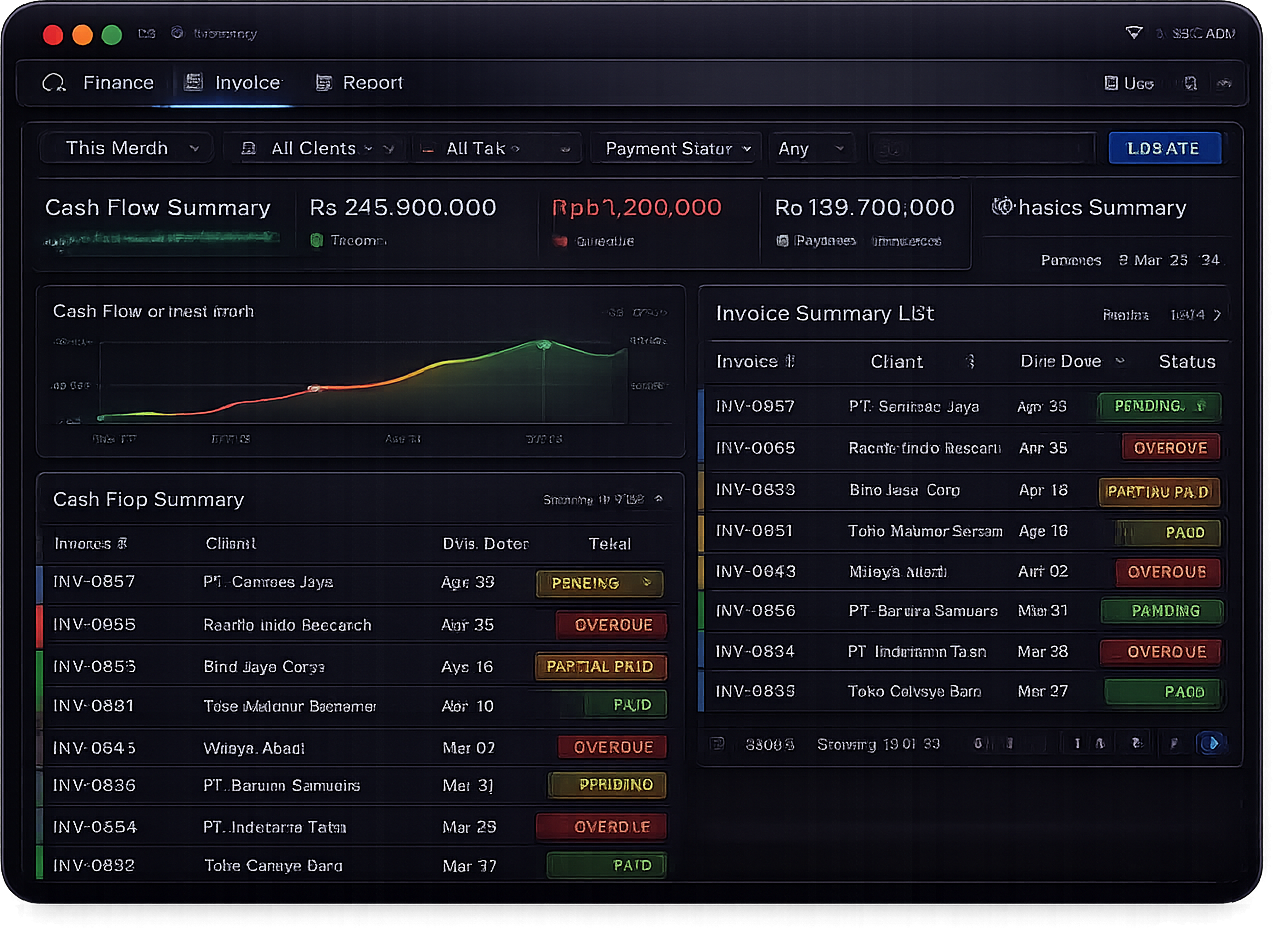Go to the next page of invoices

click(x=1211, y=743)
